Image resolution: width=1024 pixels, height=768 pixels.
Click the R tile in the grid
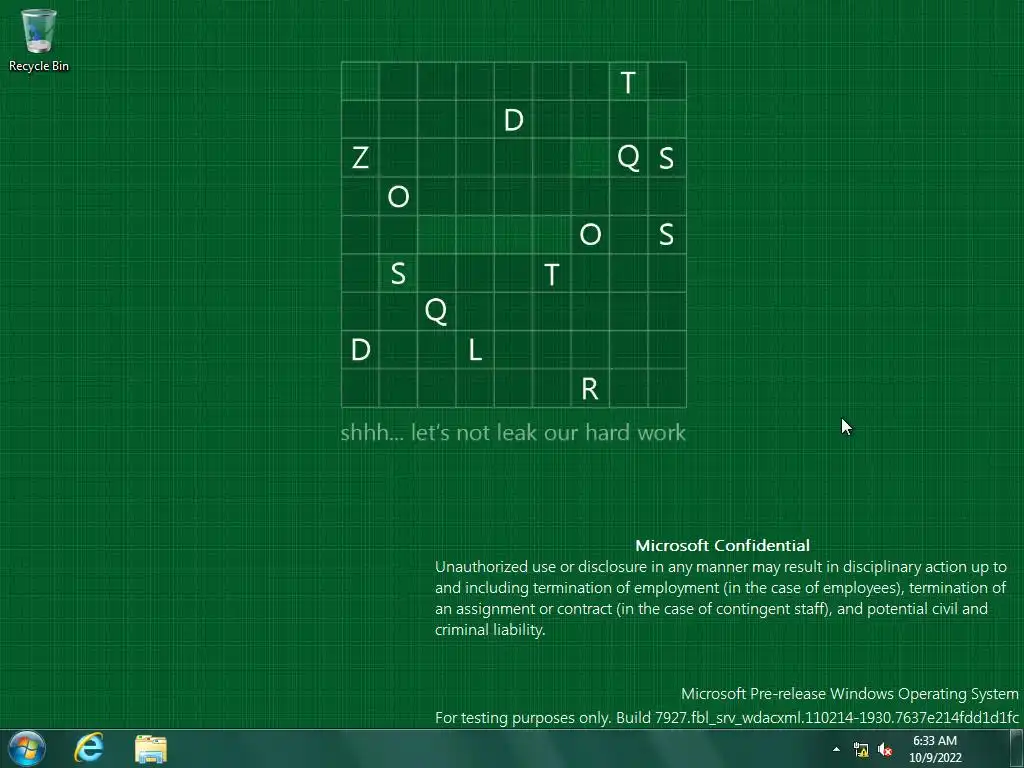[590, 389]
